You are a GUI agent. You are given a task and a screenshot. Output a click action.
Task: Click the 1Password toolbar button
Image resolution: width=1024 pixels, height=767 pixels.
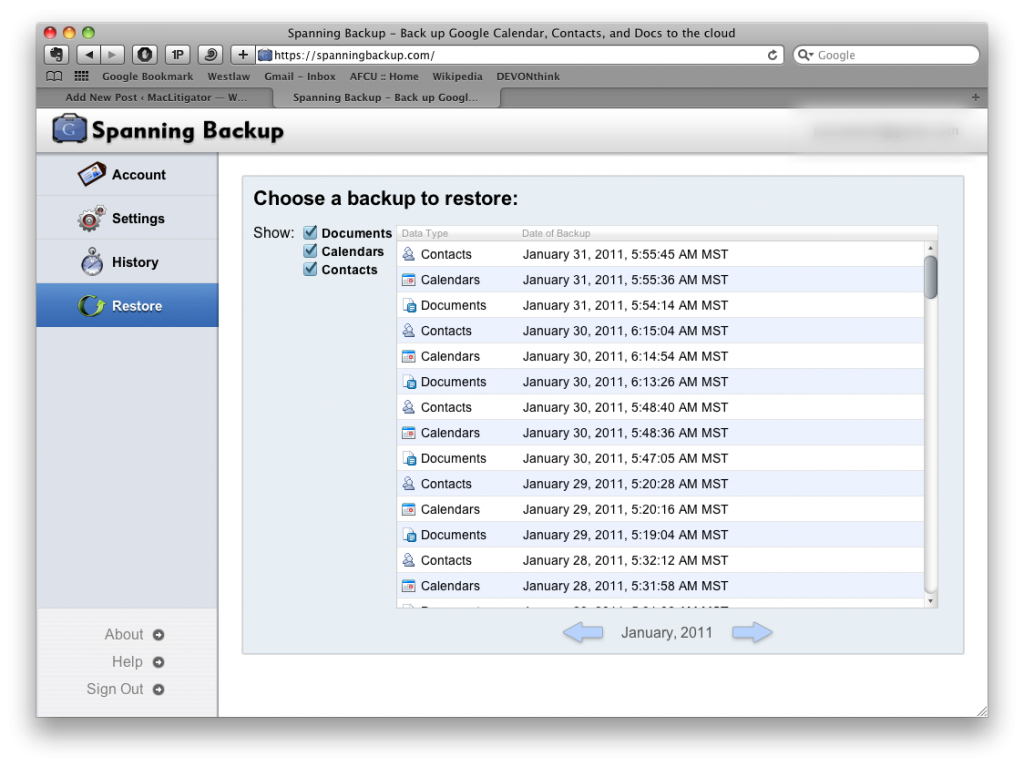pos(178,55)
